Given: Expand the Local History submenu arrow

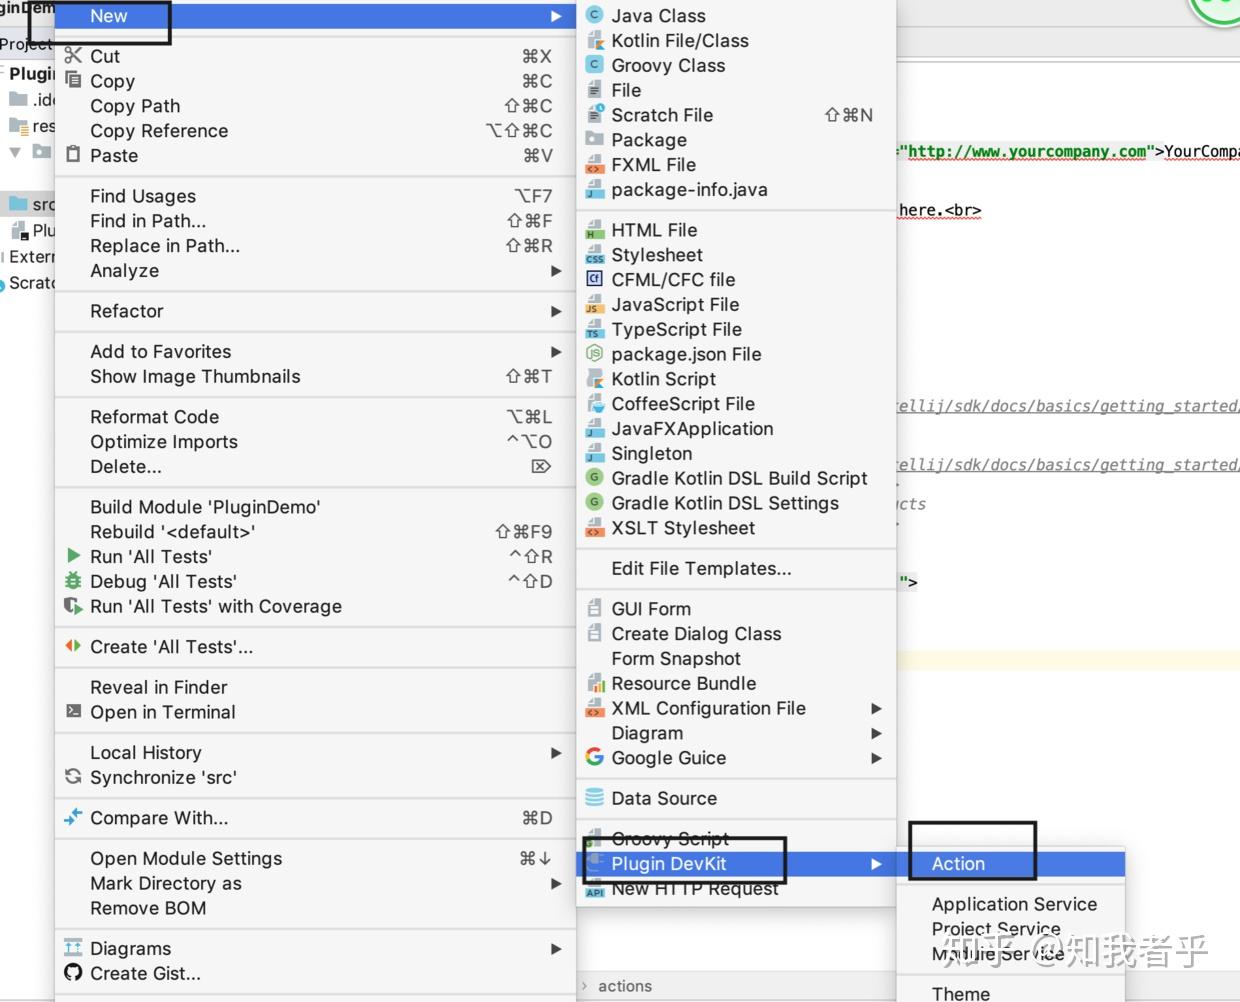Looking at the screenshot, I should point(556,752).
